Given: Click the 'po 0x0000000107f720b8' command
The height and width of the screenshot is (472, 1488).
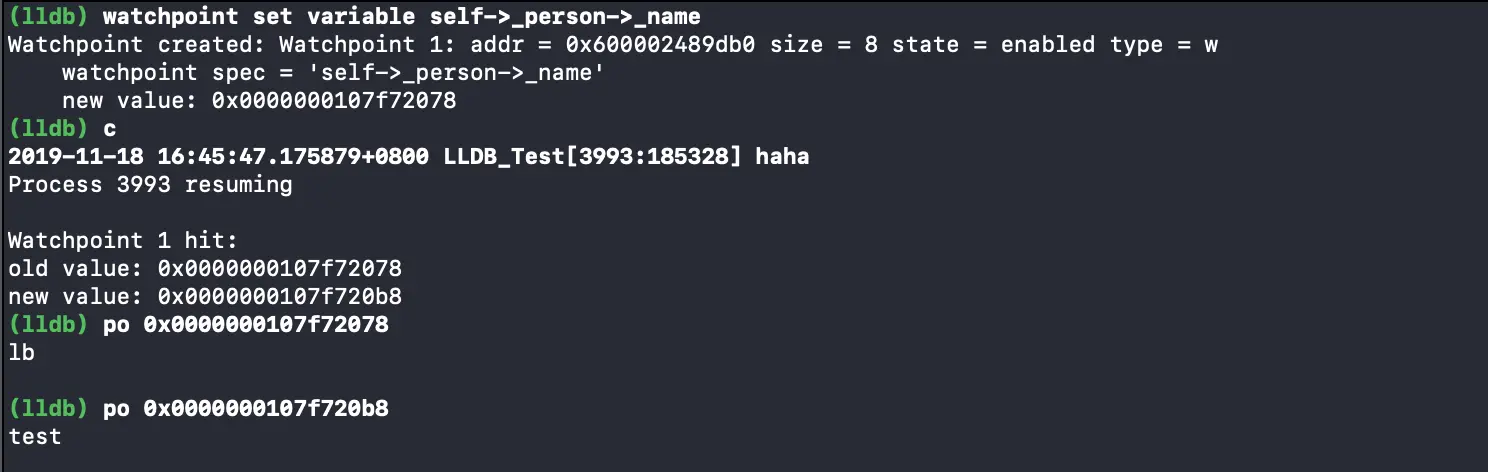Looking at the screenshot, I should click(246, 409).
